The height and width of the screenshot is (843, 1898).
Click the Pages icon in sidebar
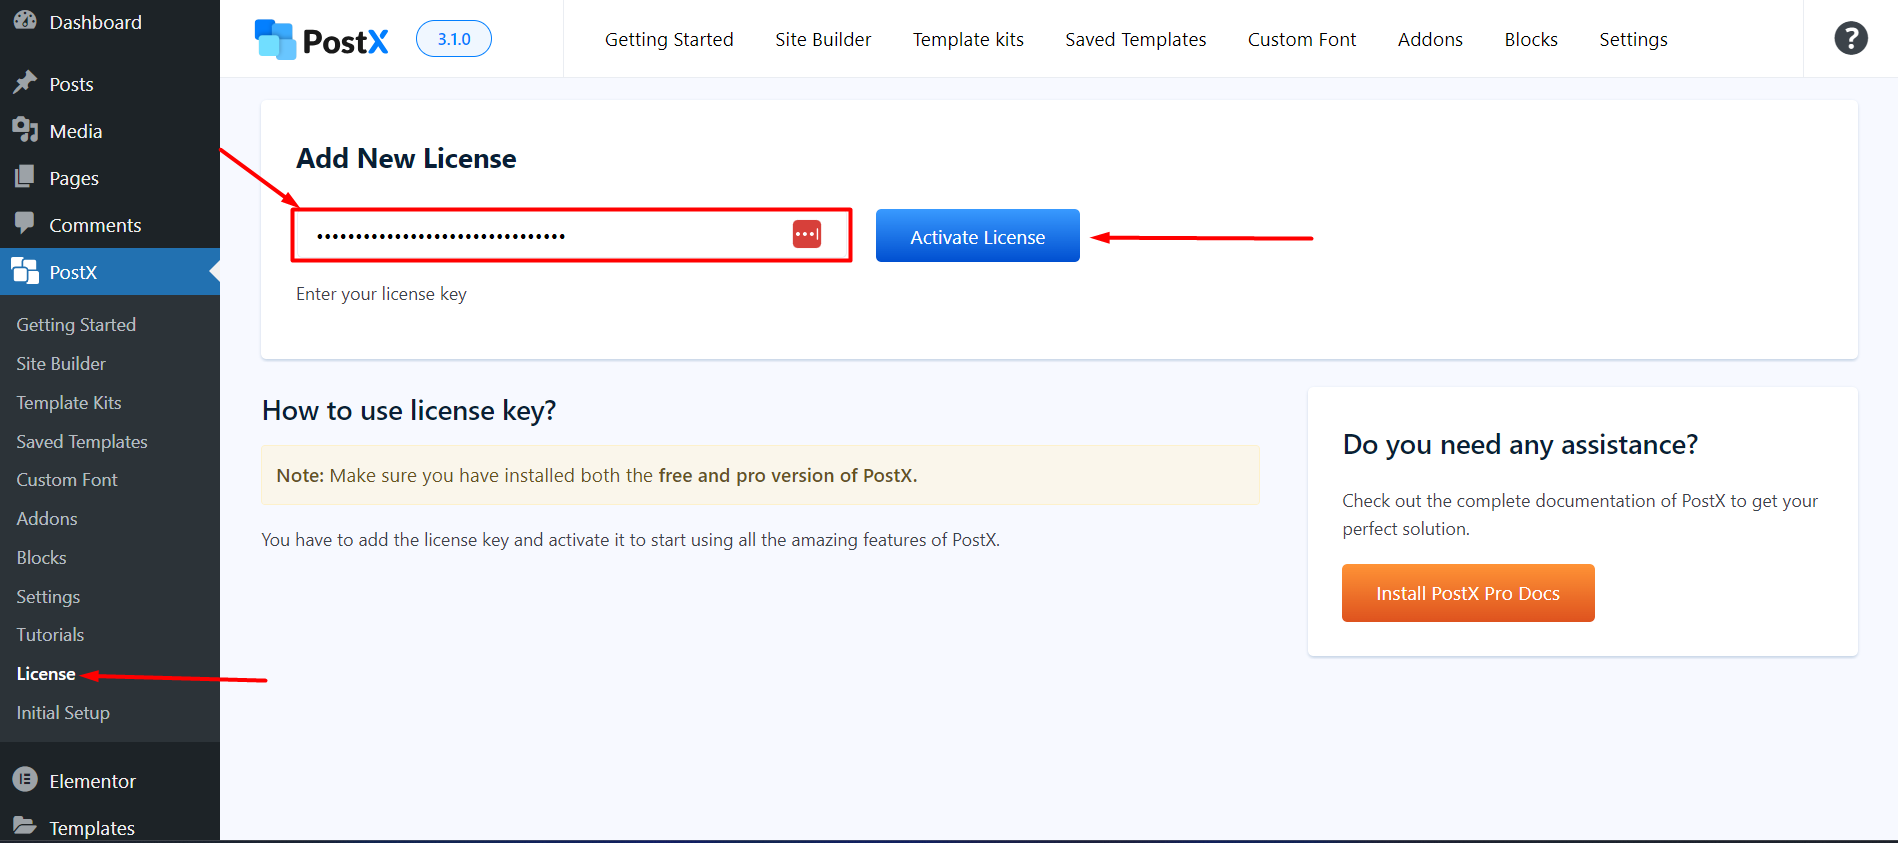(25, 177)
